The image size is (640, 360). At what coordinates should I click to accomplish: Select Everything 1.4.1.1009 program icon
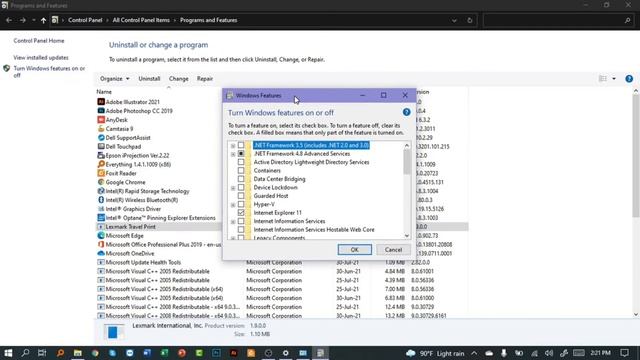[101, 164]
